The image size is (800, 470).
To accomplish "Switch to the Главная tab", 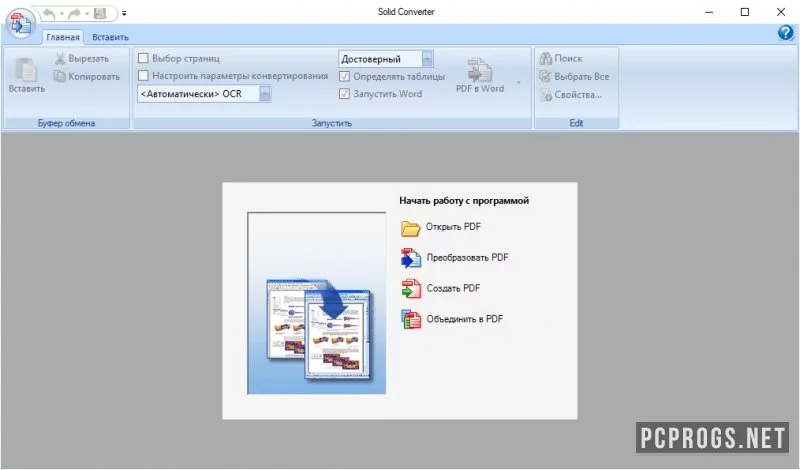I will (x=63, y=37).
